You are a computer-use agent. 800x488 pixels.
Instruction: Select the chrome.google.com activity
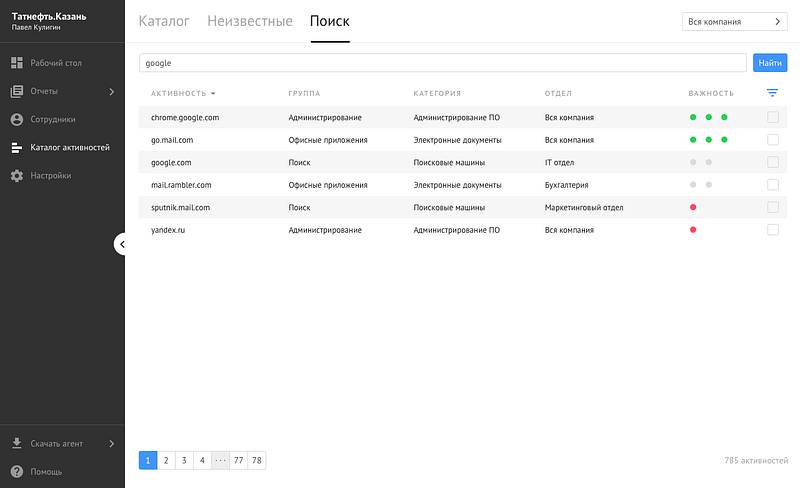185,117
